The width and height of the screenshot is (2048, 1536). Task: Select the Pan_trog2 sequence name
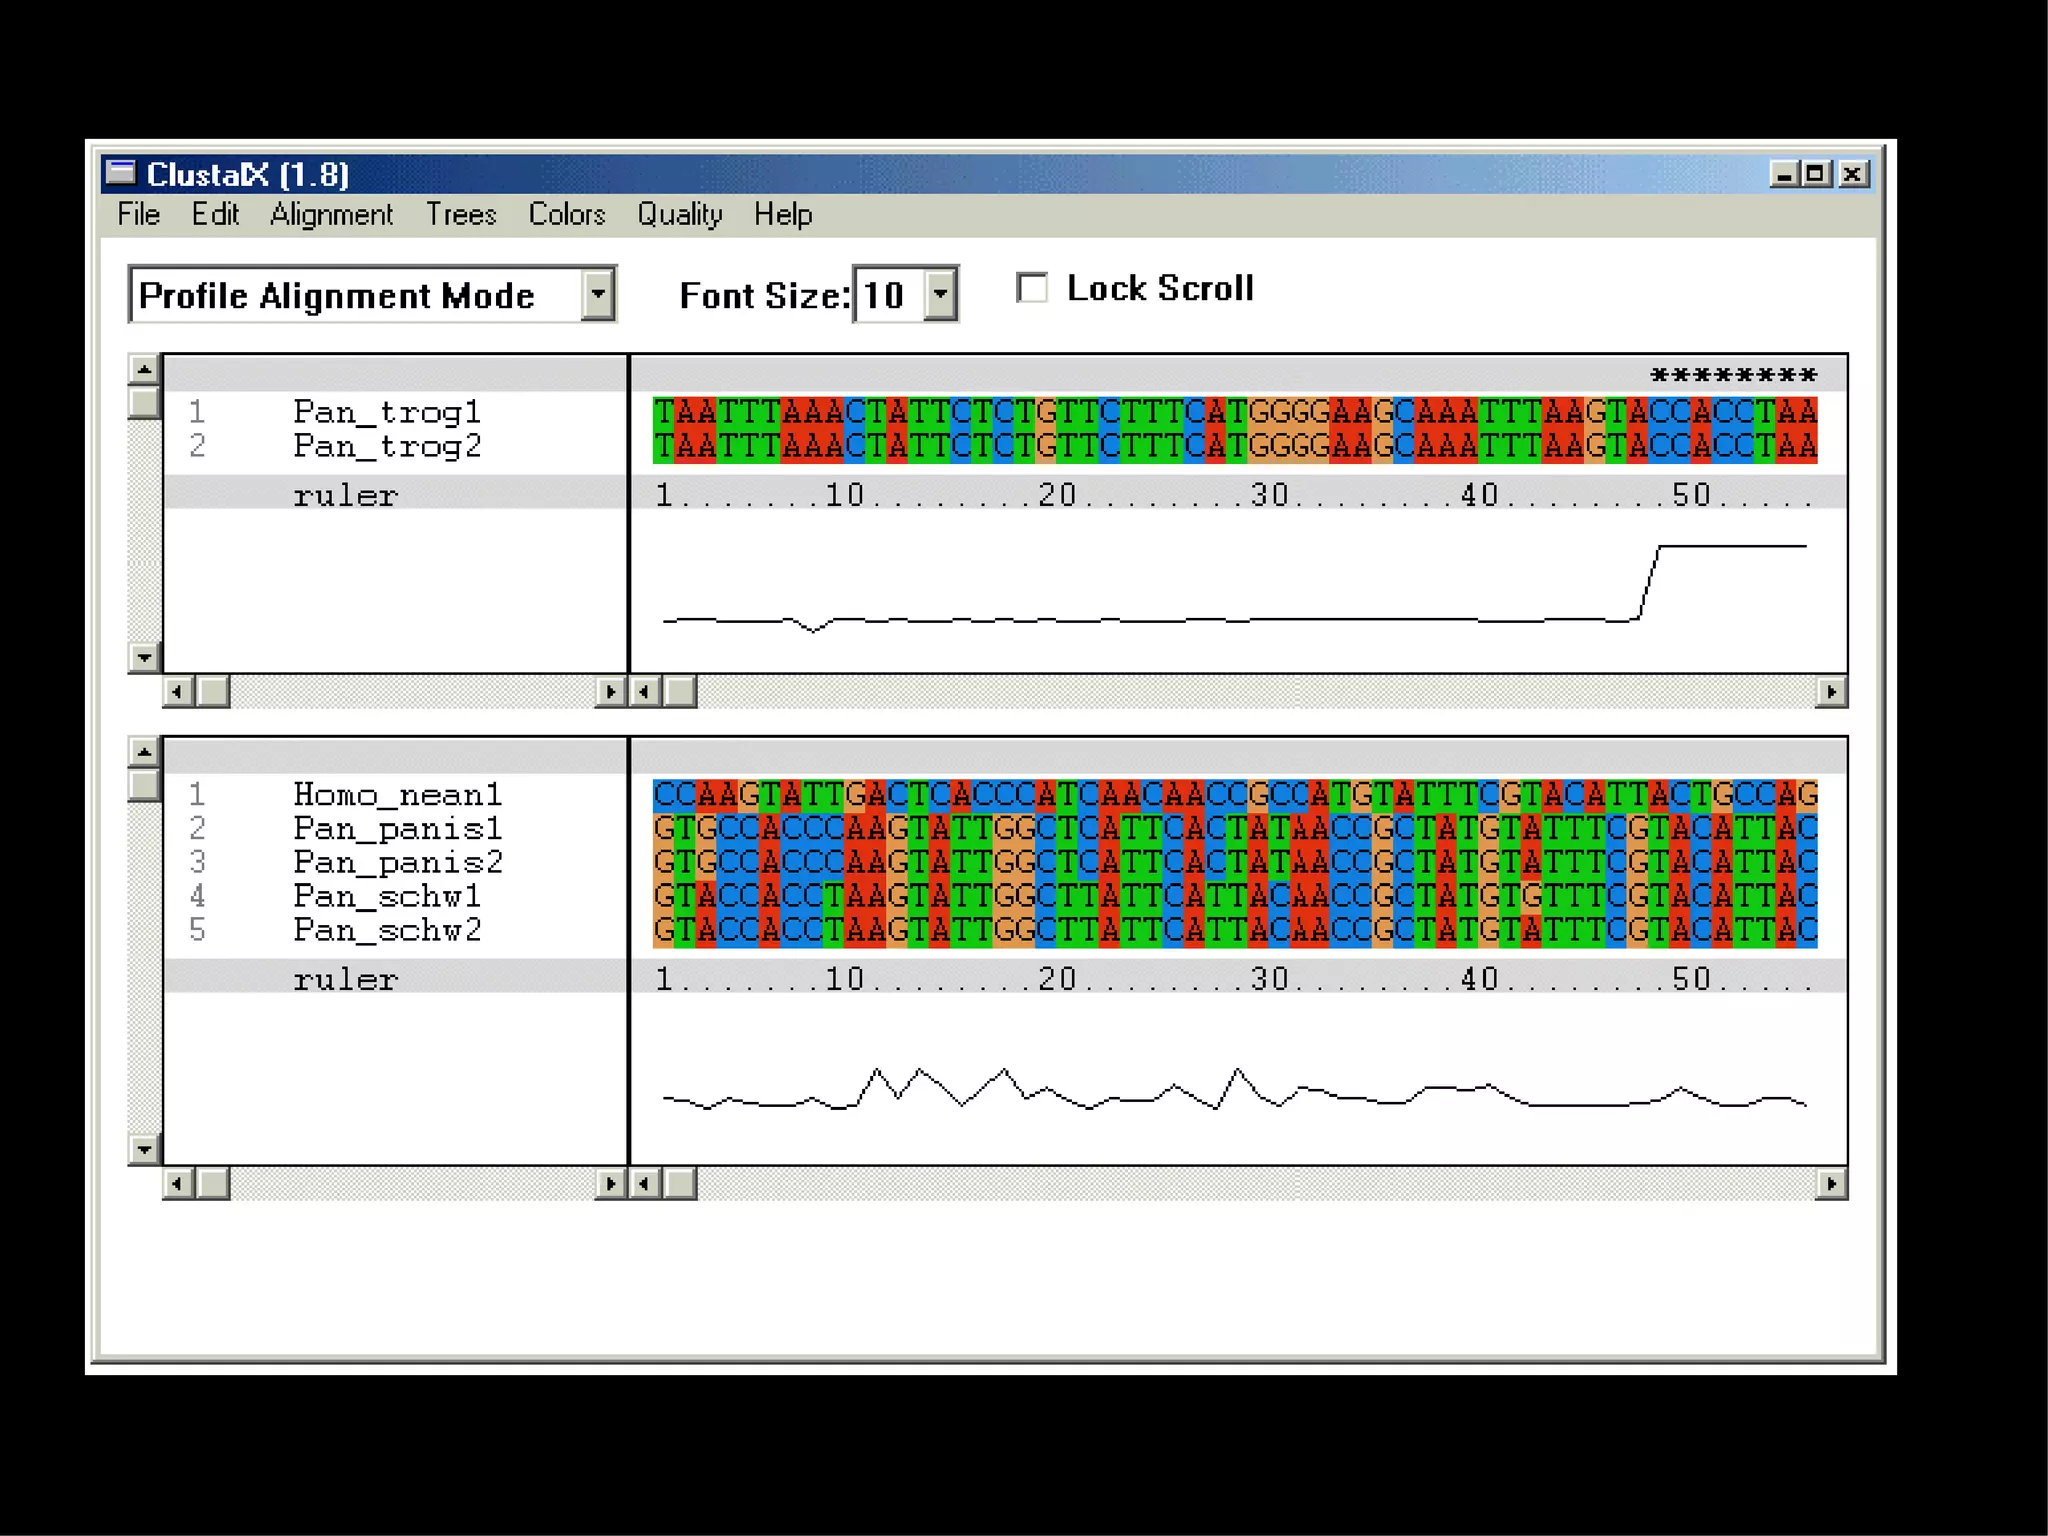point(387,446)
